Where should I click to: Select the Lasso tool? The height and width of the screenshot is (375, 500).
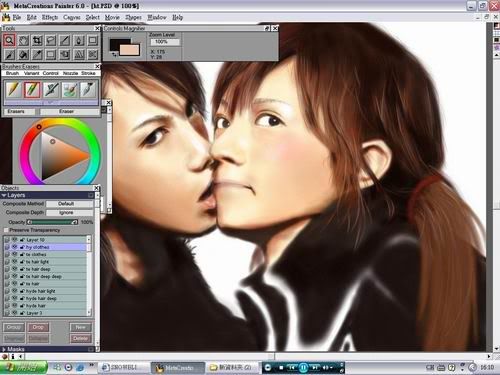(x=51, y=41)
